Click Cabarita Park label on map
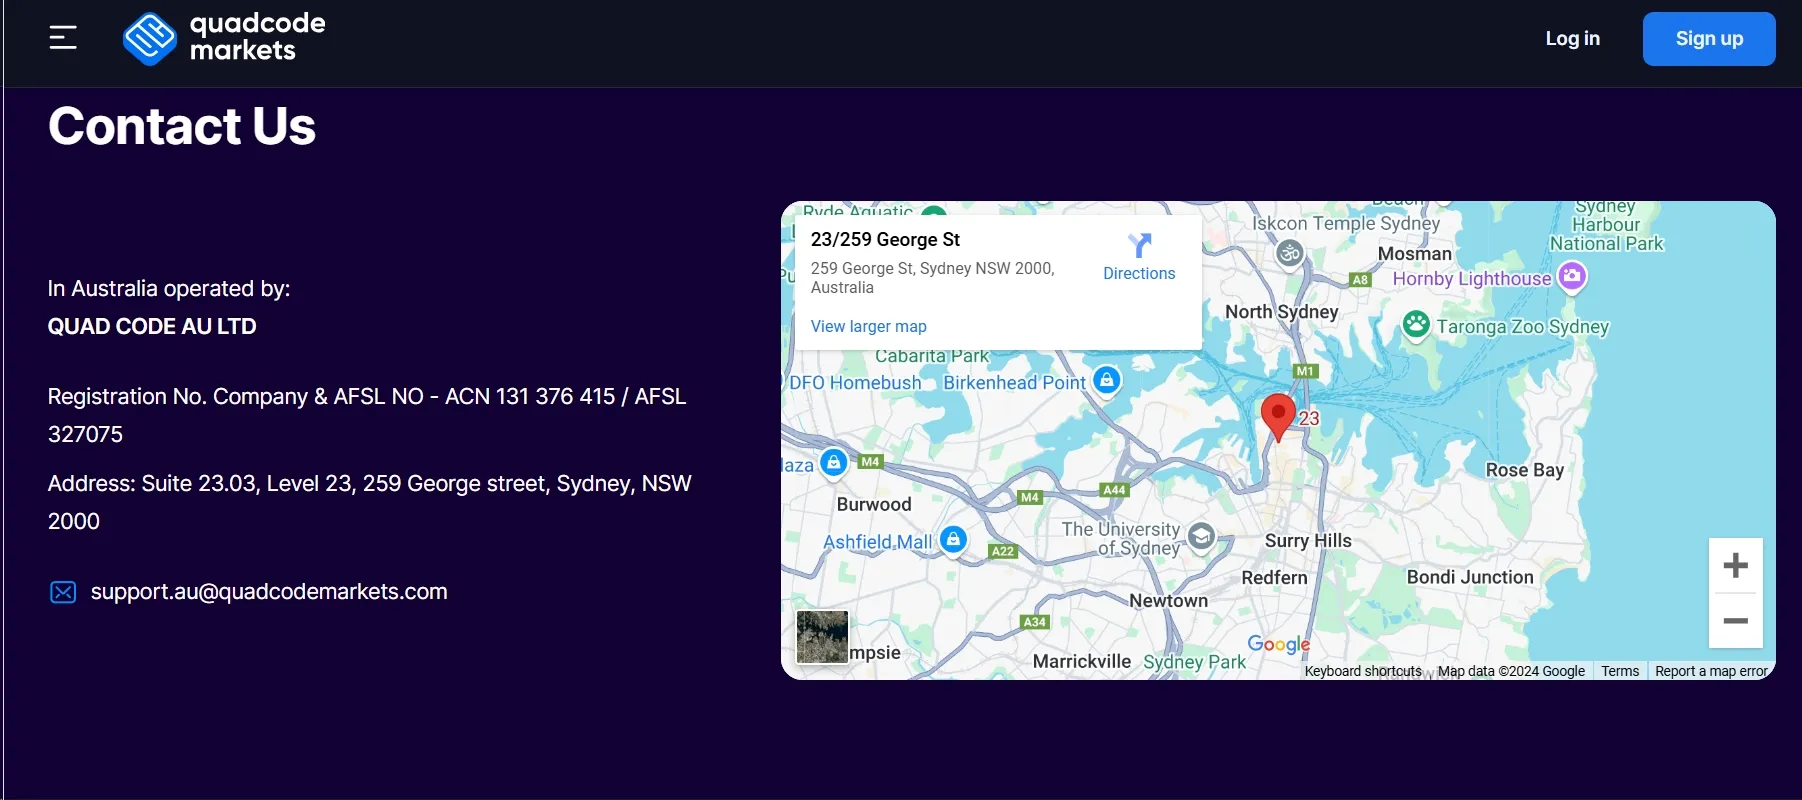The image size is (1802, 800). [932, 356]
